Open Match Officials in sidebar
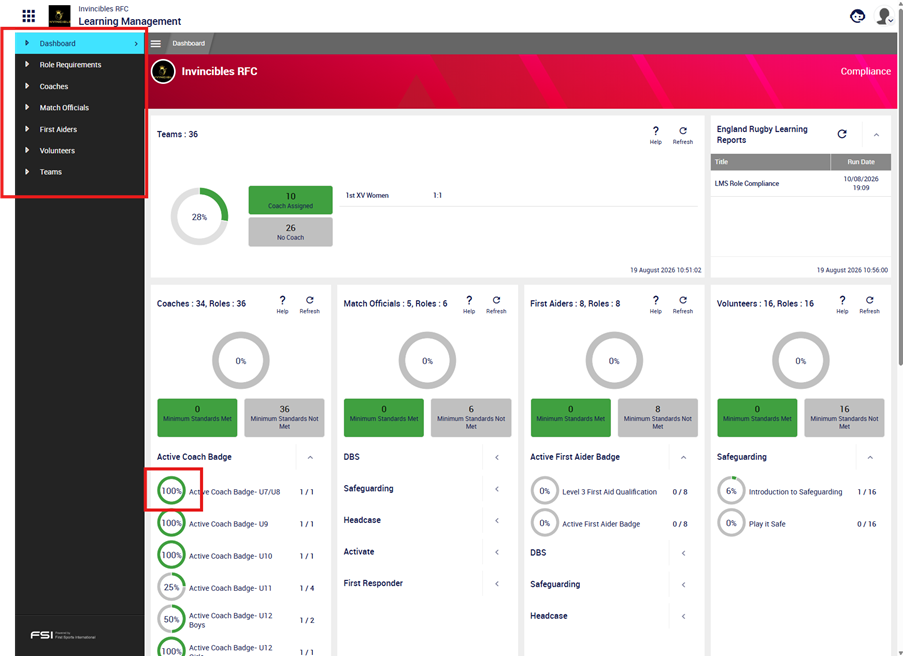 [x=79, y=108]
